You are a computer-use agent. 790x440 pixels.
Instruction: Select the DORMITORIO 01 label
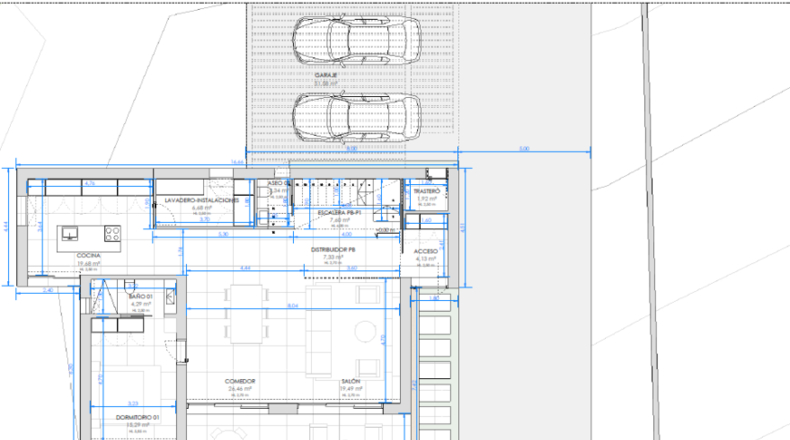click(138, 418)
